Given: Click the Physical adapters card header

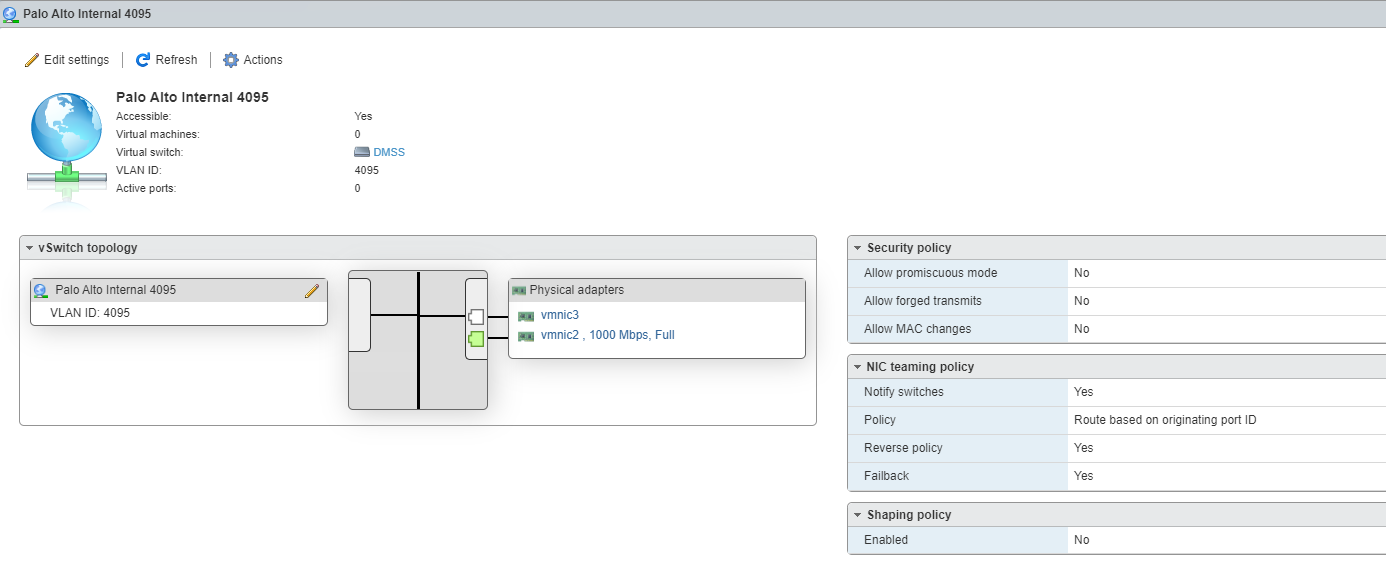Looking at the screenshot, I should click(x=657, y=290).
